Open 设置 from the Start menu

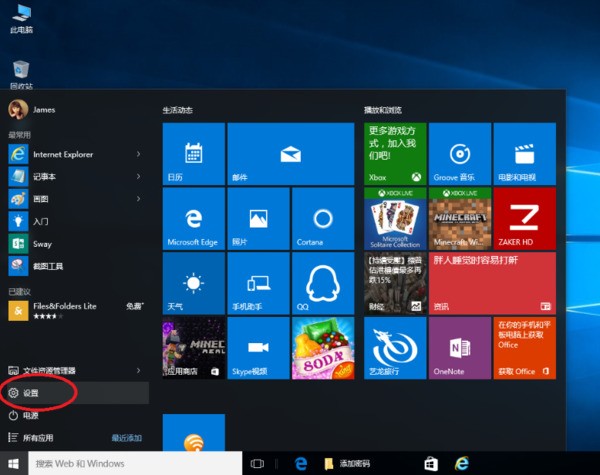30,393
